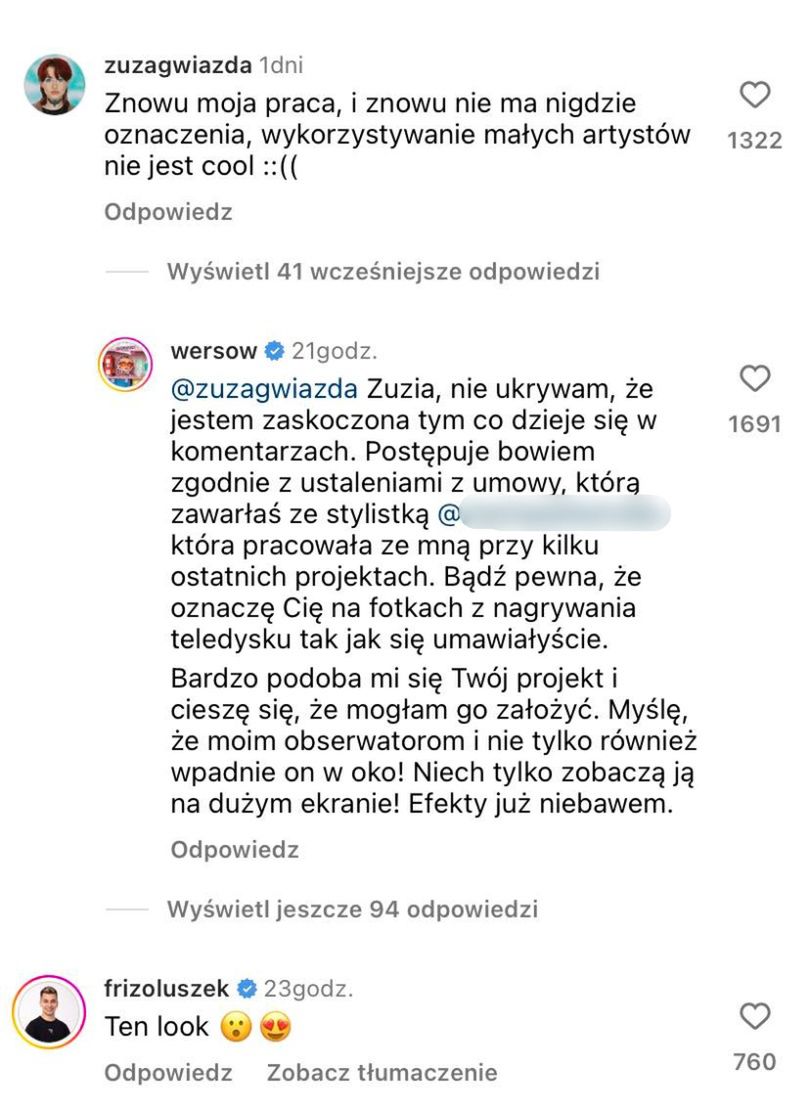Click wersow's blue verified badge

coord(273,351)
